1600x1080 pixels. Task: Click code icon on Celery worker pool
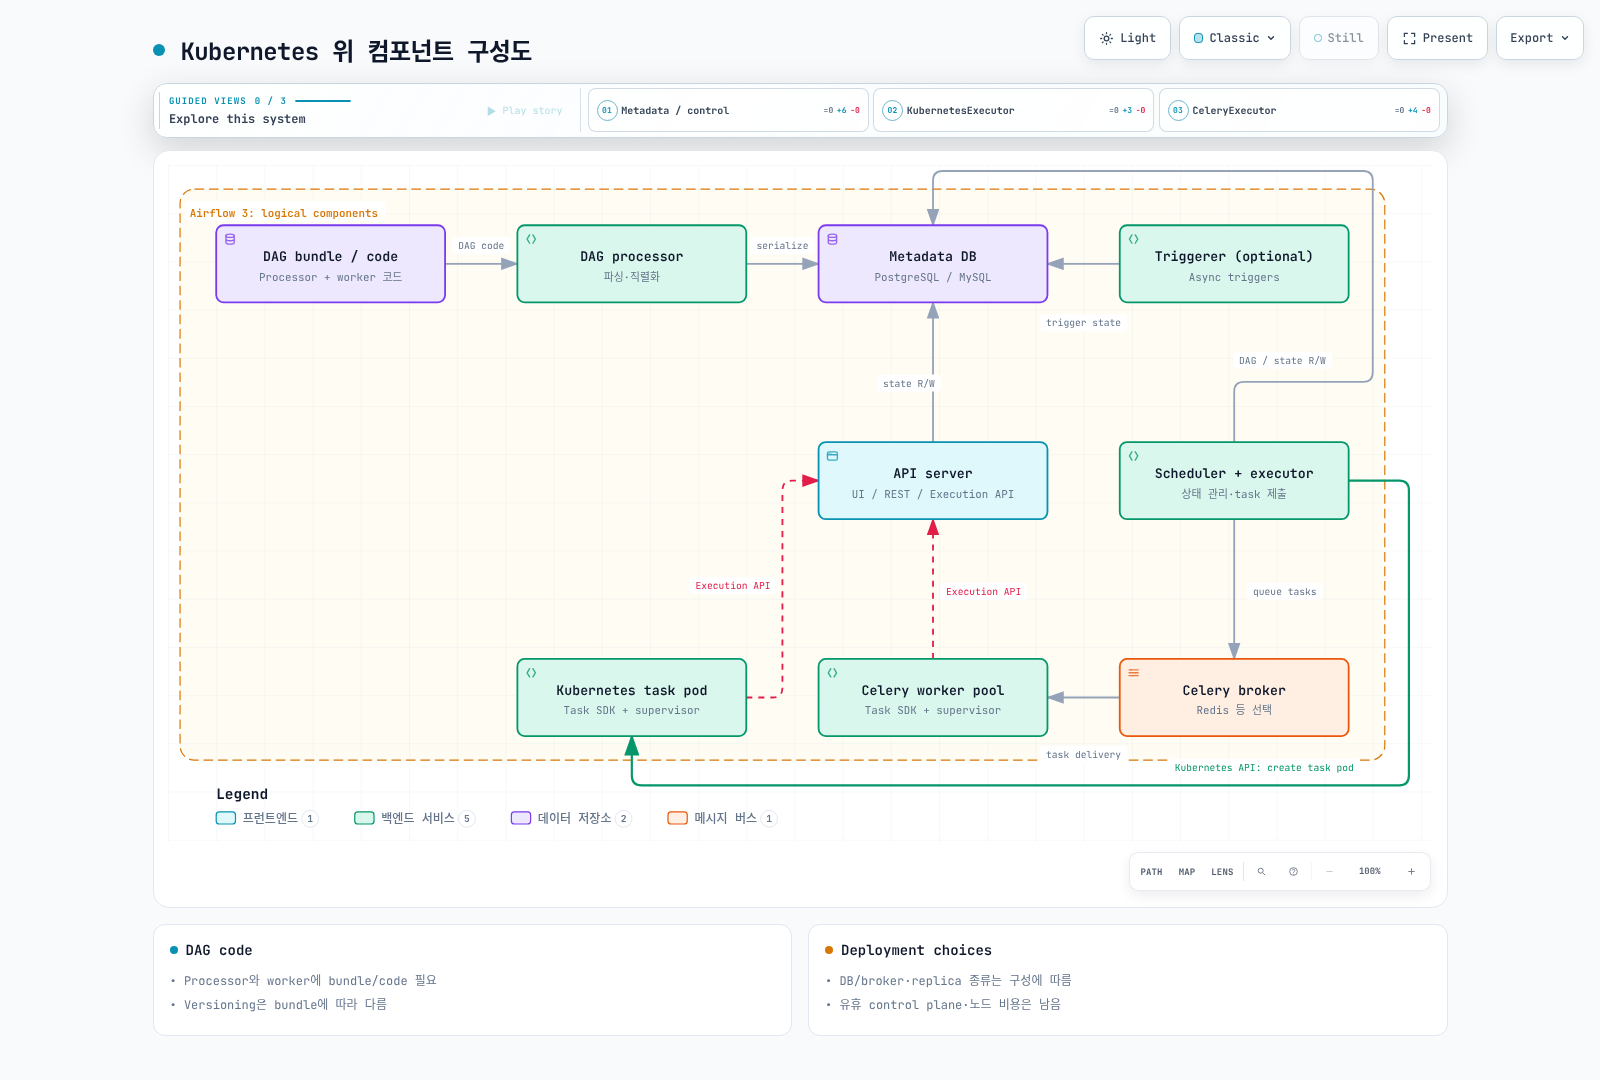tap(832, 673)
